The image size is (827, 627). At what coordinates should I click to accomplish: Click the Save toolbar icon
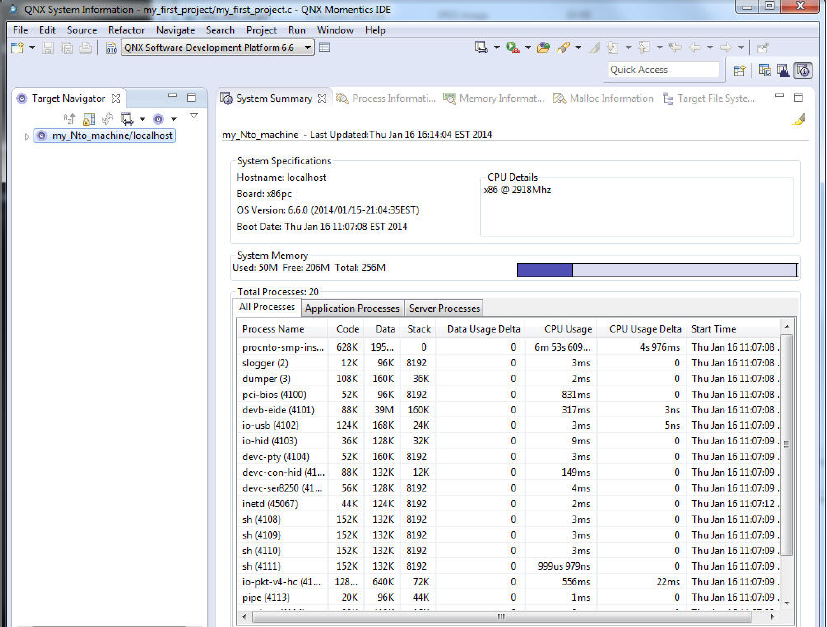(48, 48)
